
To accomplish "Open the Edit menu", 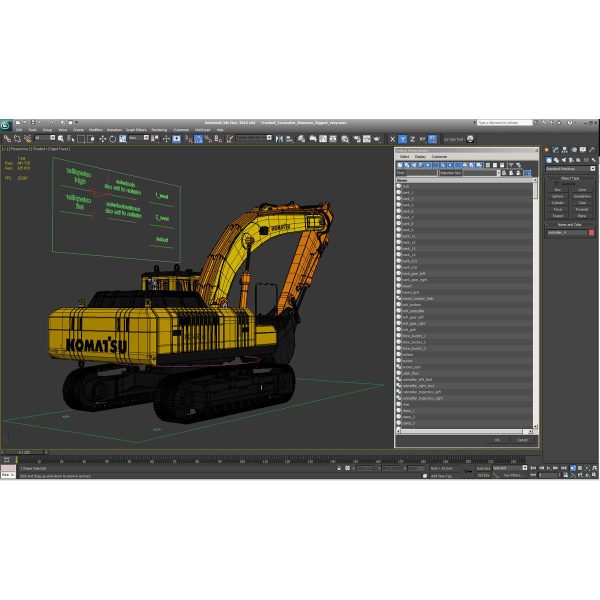I will (19, 130).
